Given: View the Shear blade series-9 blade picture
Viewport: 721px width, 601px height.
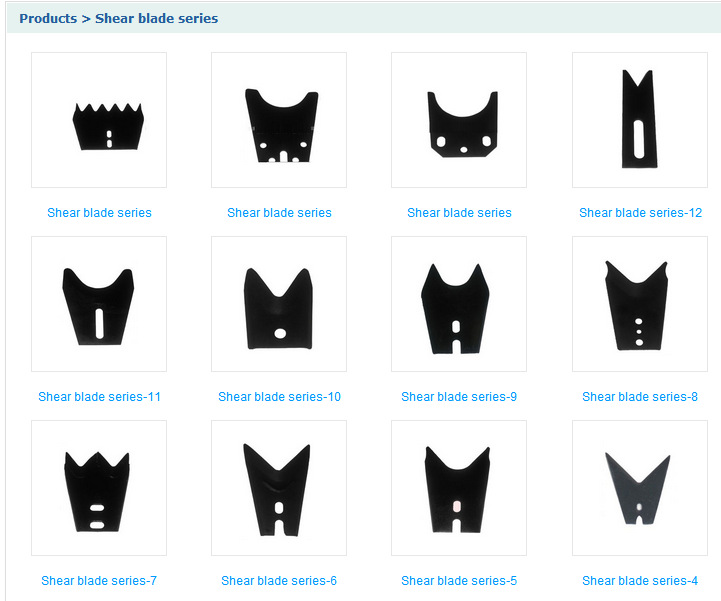Looking at the screenshot, I should pyautogui.click(x=459, y=304).
